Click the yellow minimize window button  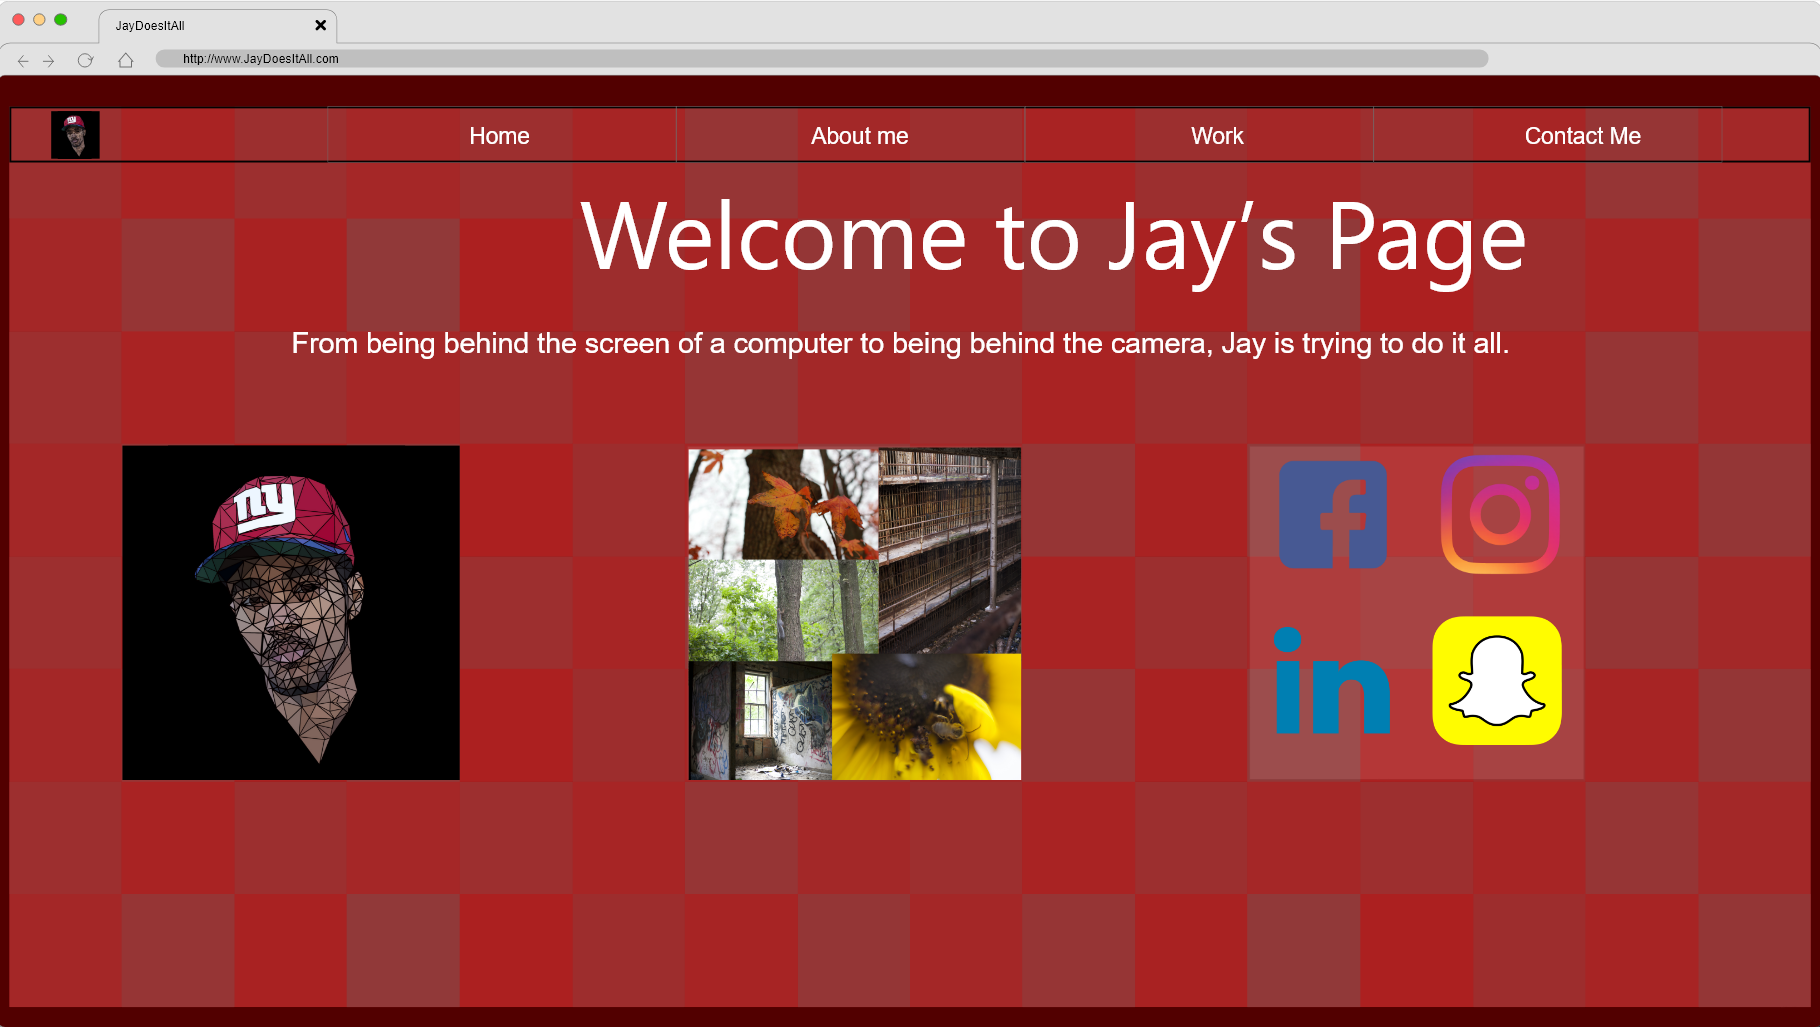(x=39, y=20)
